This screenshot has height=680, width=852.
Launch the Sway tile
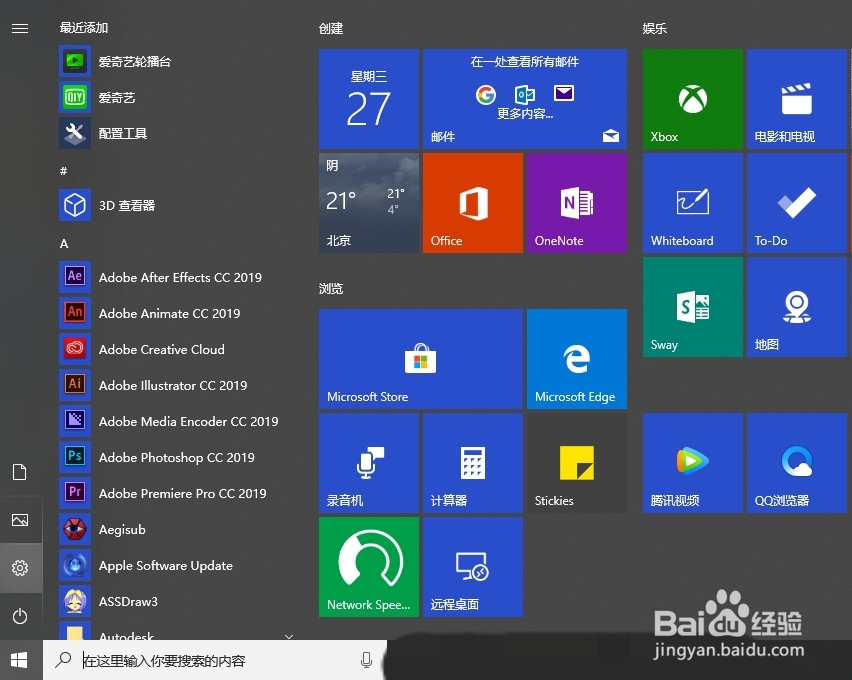click(692, 307)
